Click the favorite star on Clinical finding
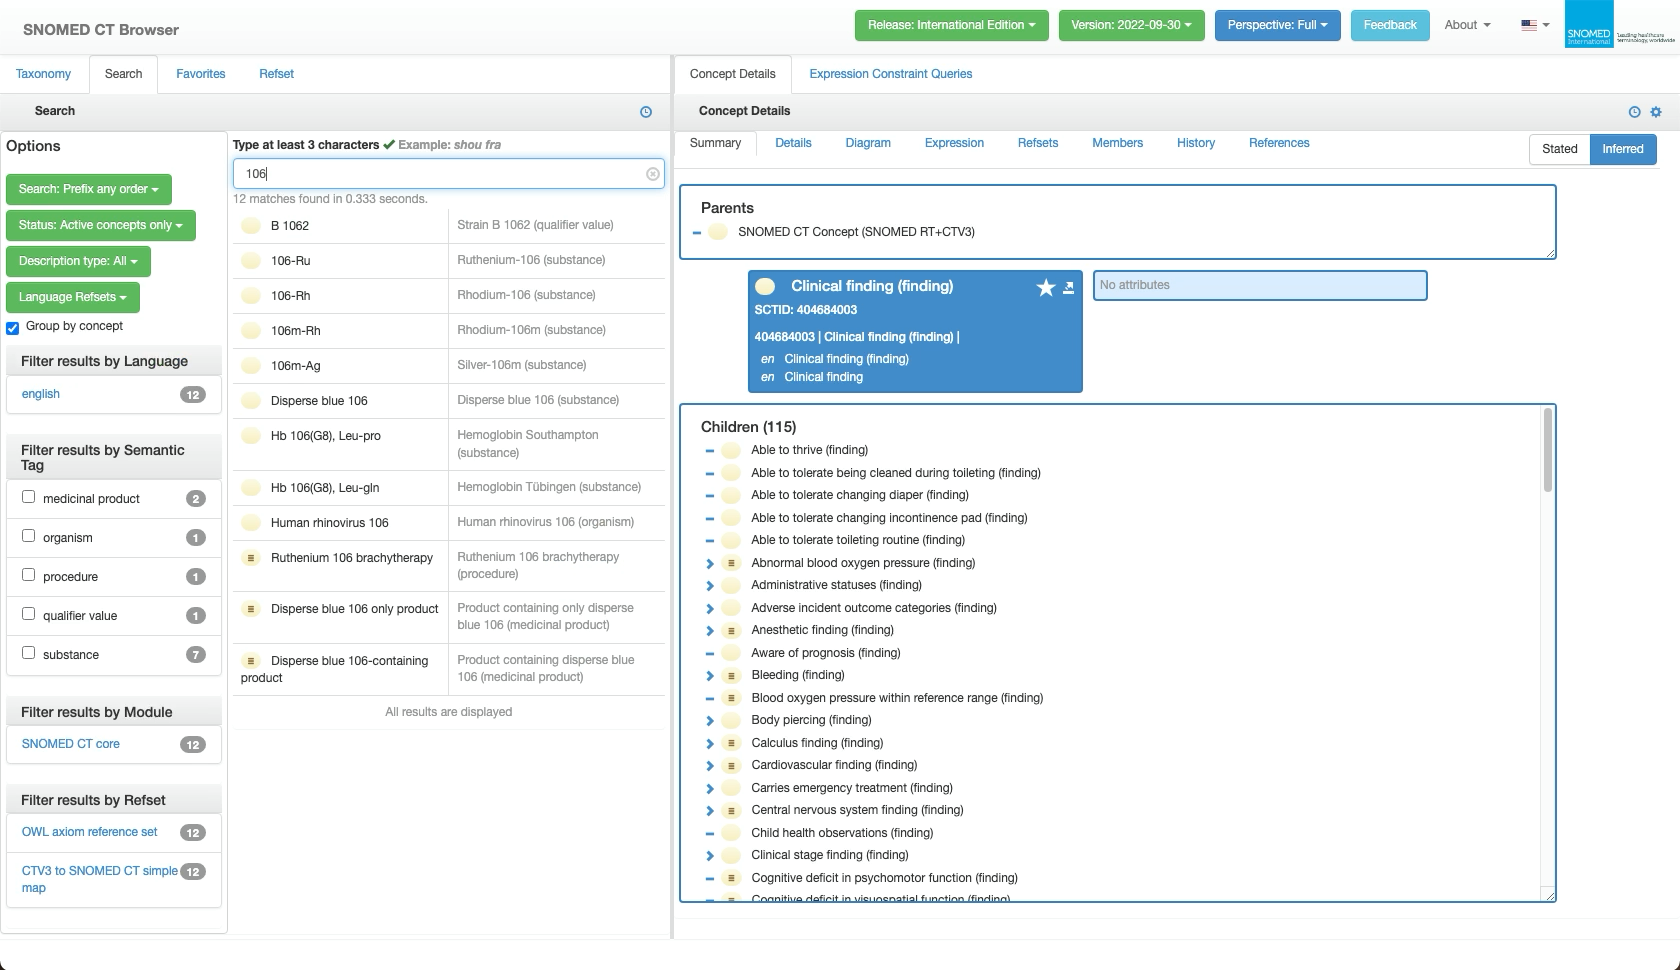Viewport: 1680px width, 970px height. pyautogui.click(x=1046, y=288)
